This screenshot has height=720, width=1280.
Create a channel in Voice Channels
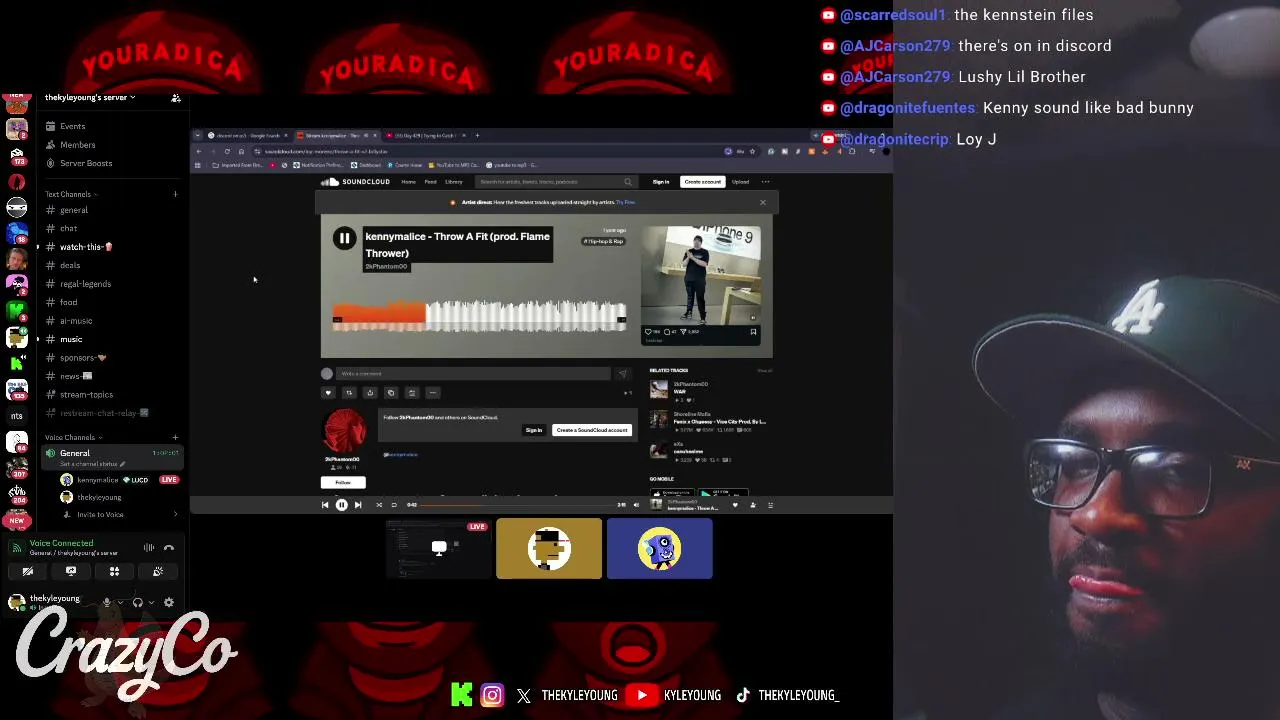[175, 437]
